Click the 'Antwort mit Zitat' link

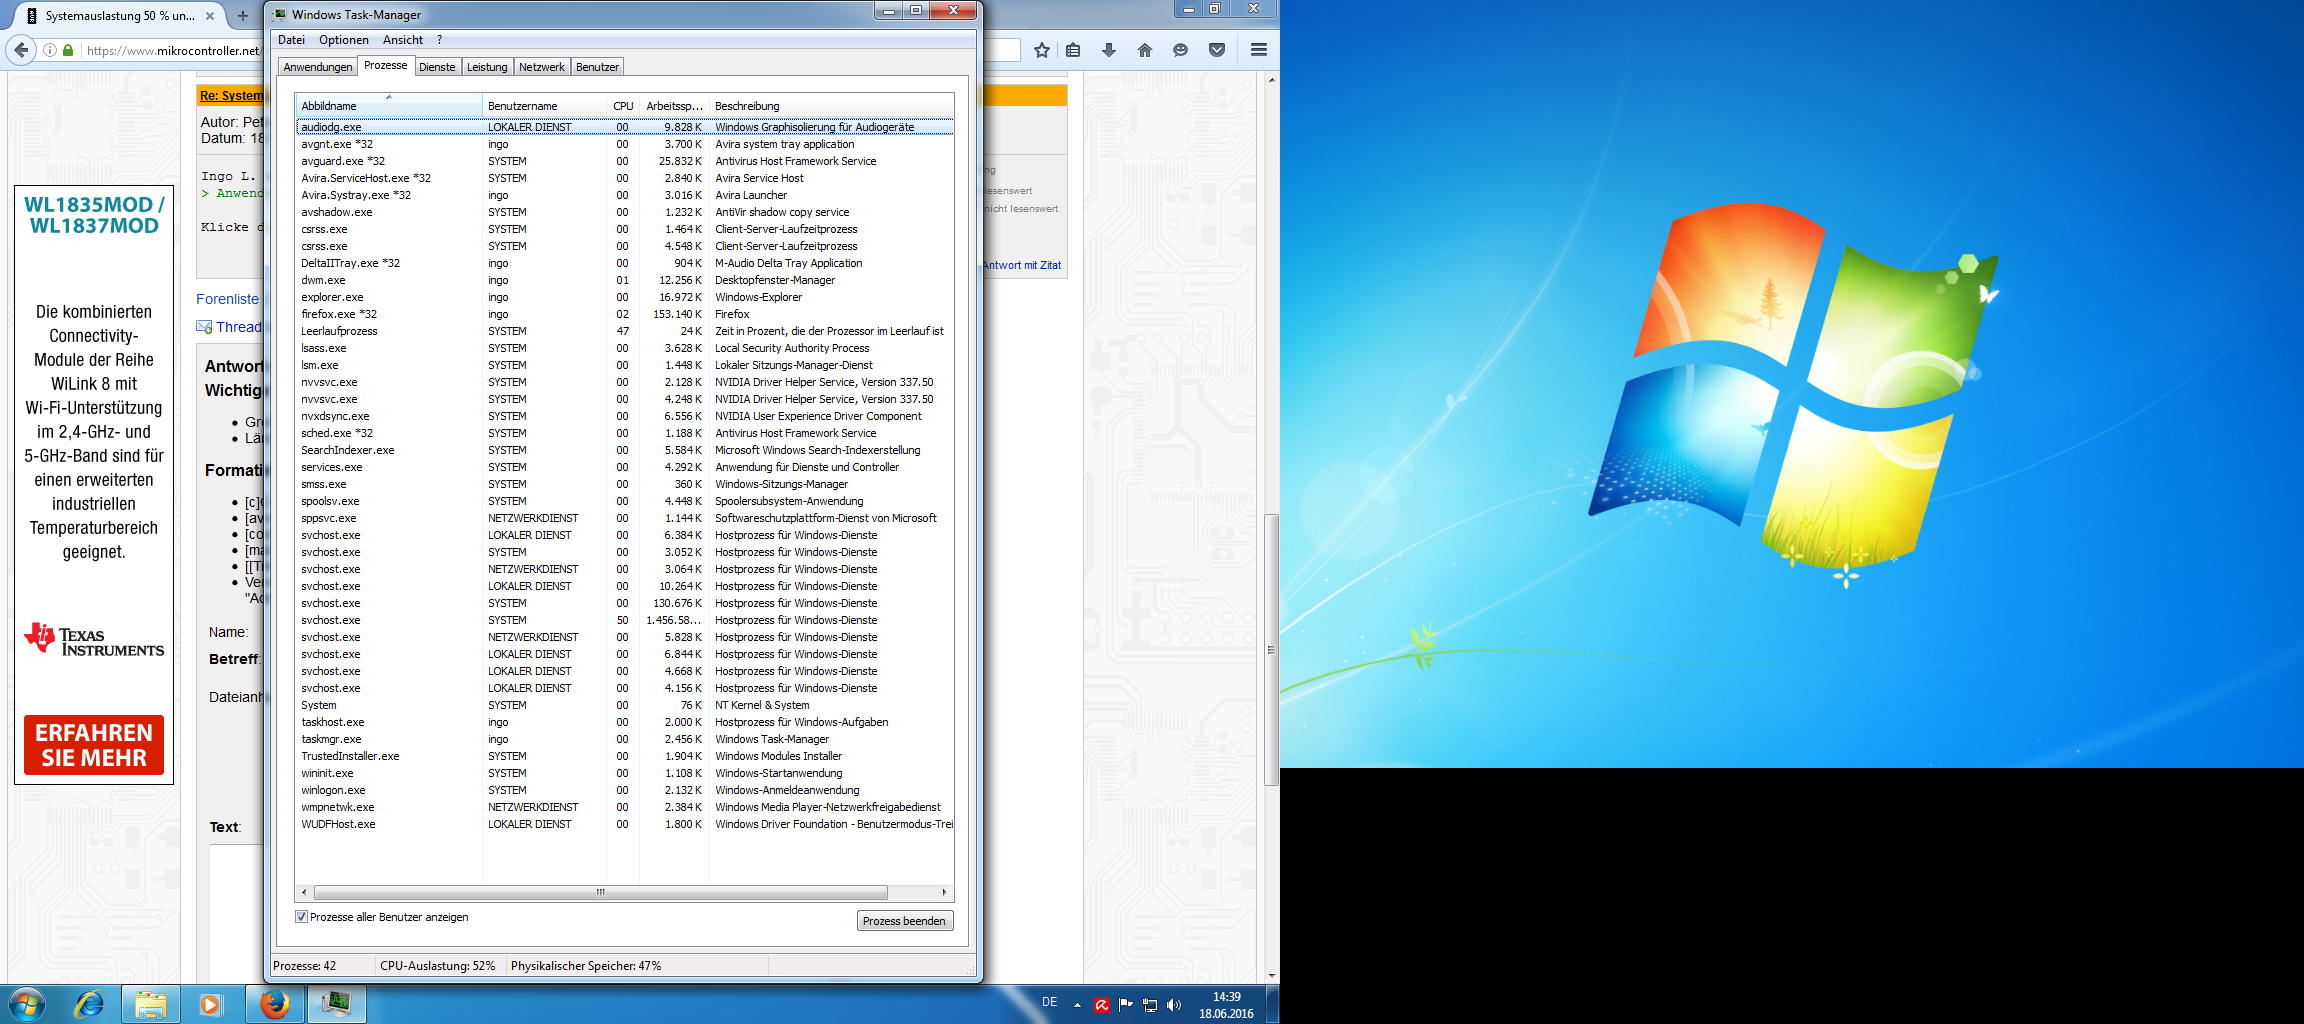click(1021, 265)
